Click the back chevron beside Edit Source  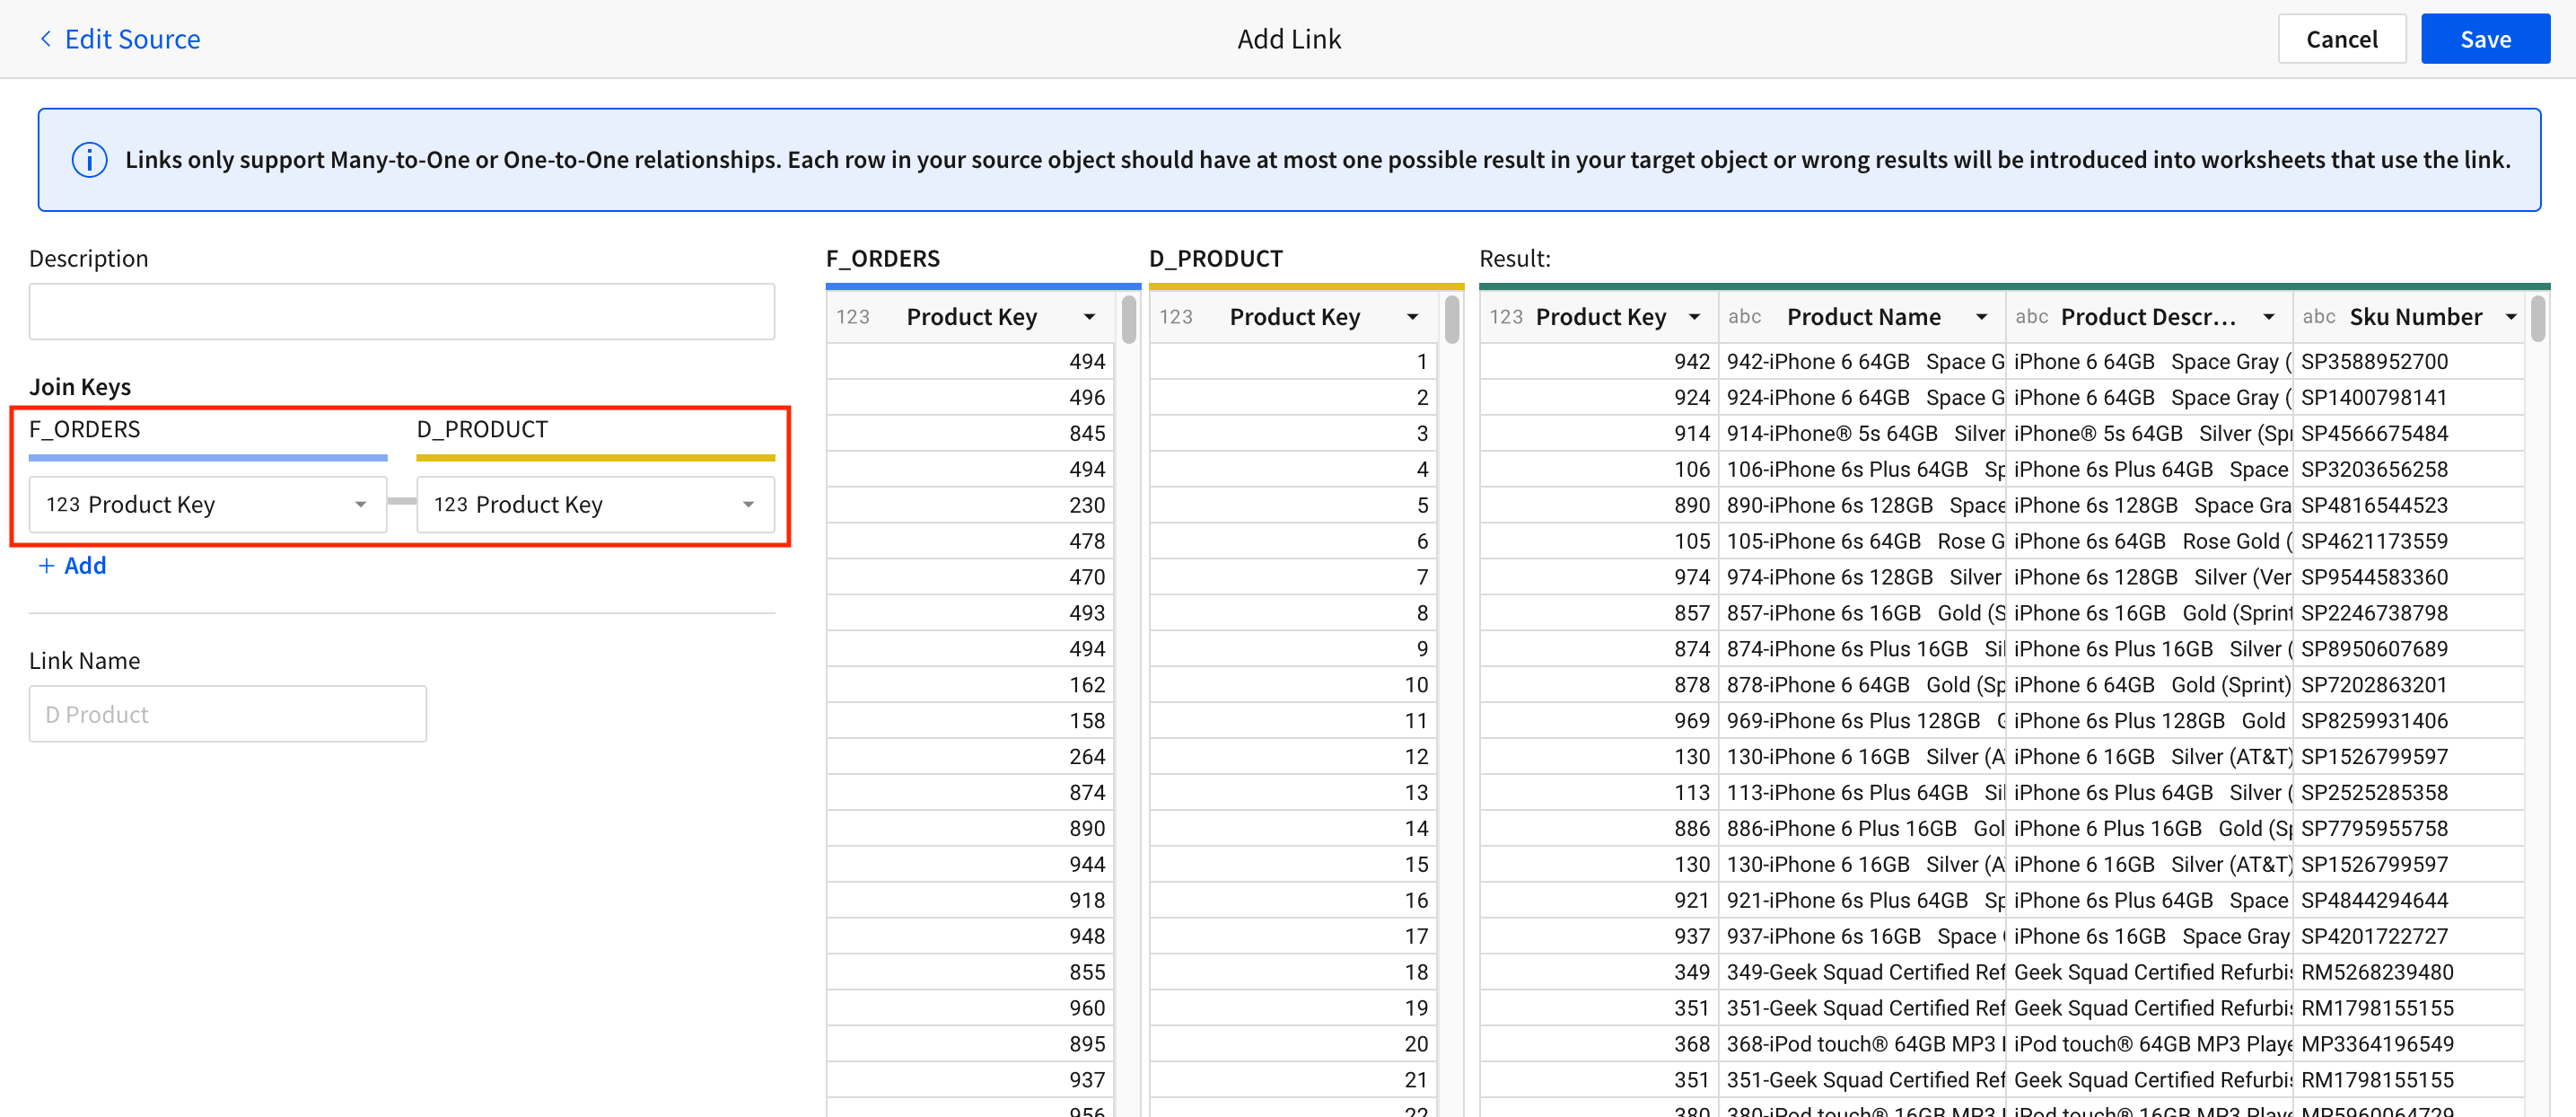point(45,38)
